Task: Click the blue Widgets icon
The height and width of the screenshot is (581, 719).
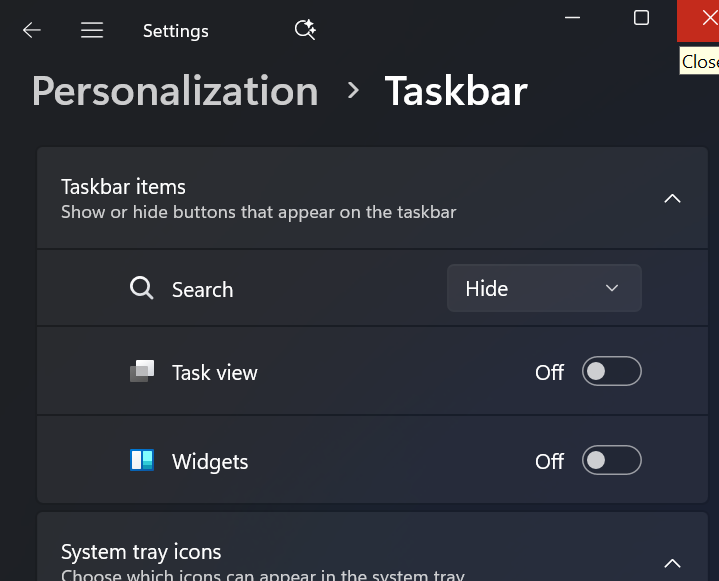Action: coord(142,461)
